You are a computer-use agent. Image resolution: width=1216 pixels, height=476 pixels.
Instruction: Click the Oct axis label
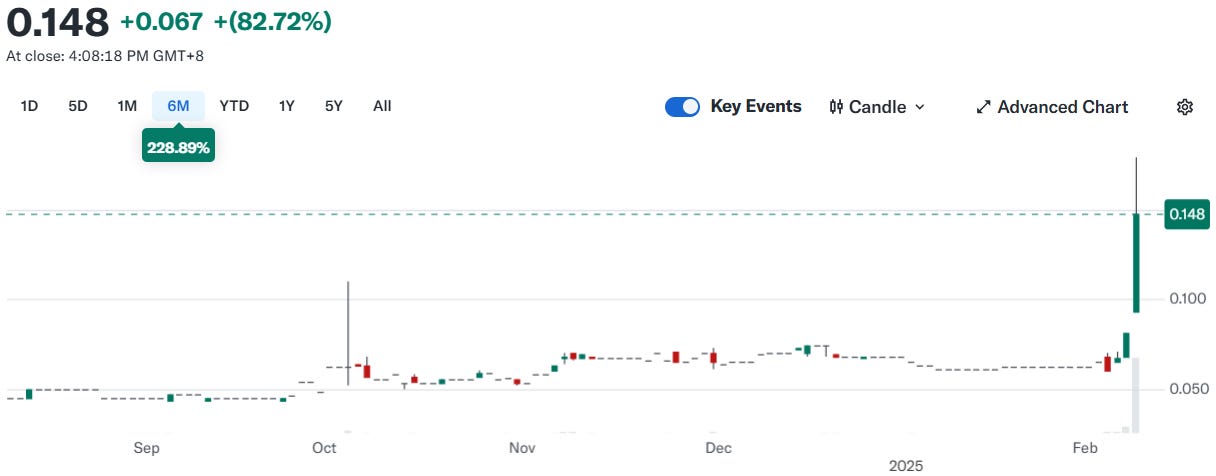coord(325,448)
